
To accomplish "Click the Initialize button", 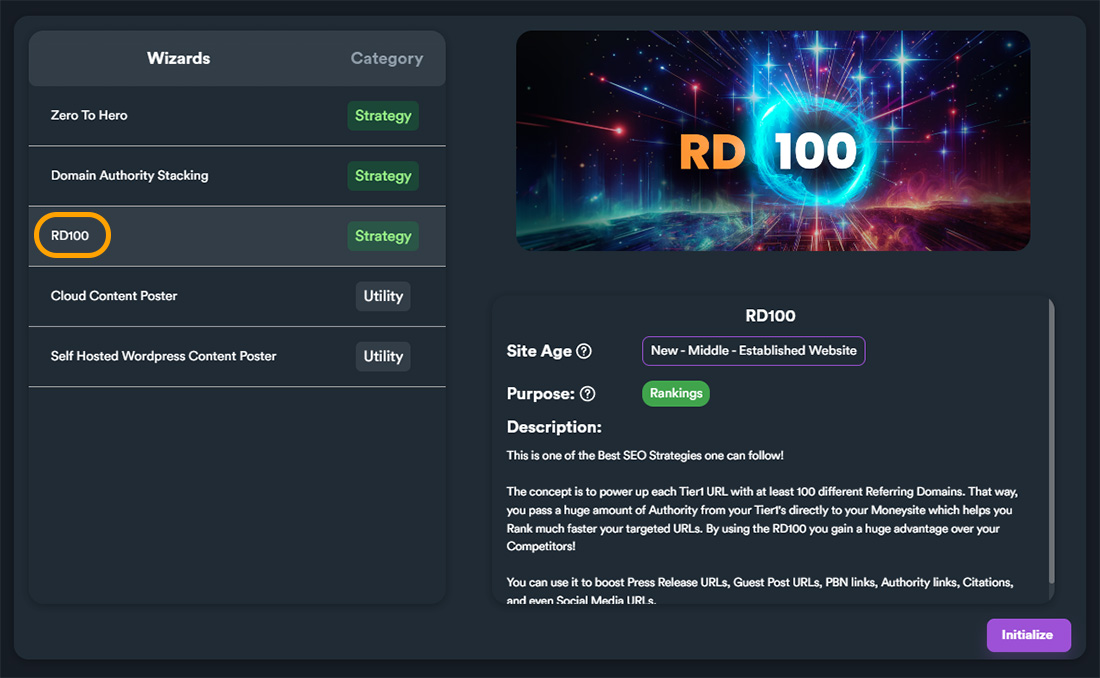I will 1028,635.
